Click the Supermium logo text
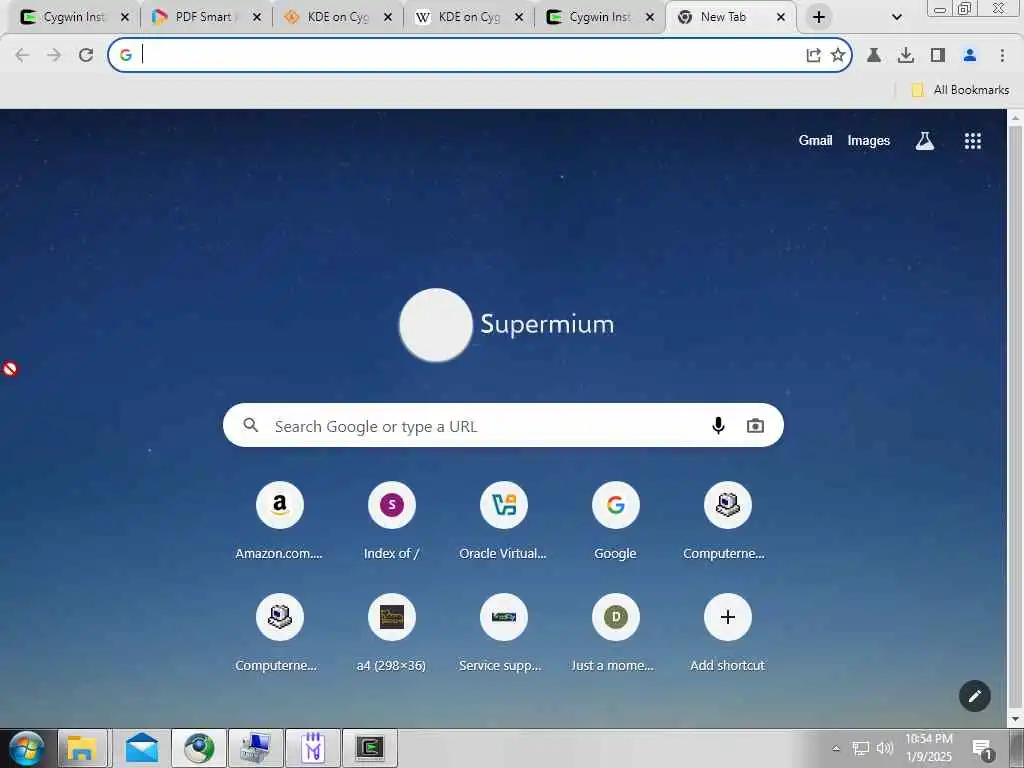 [547, 325]
